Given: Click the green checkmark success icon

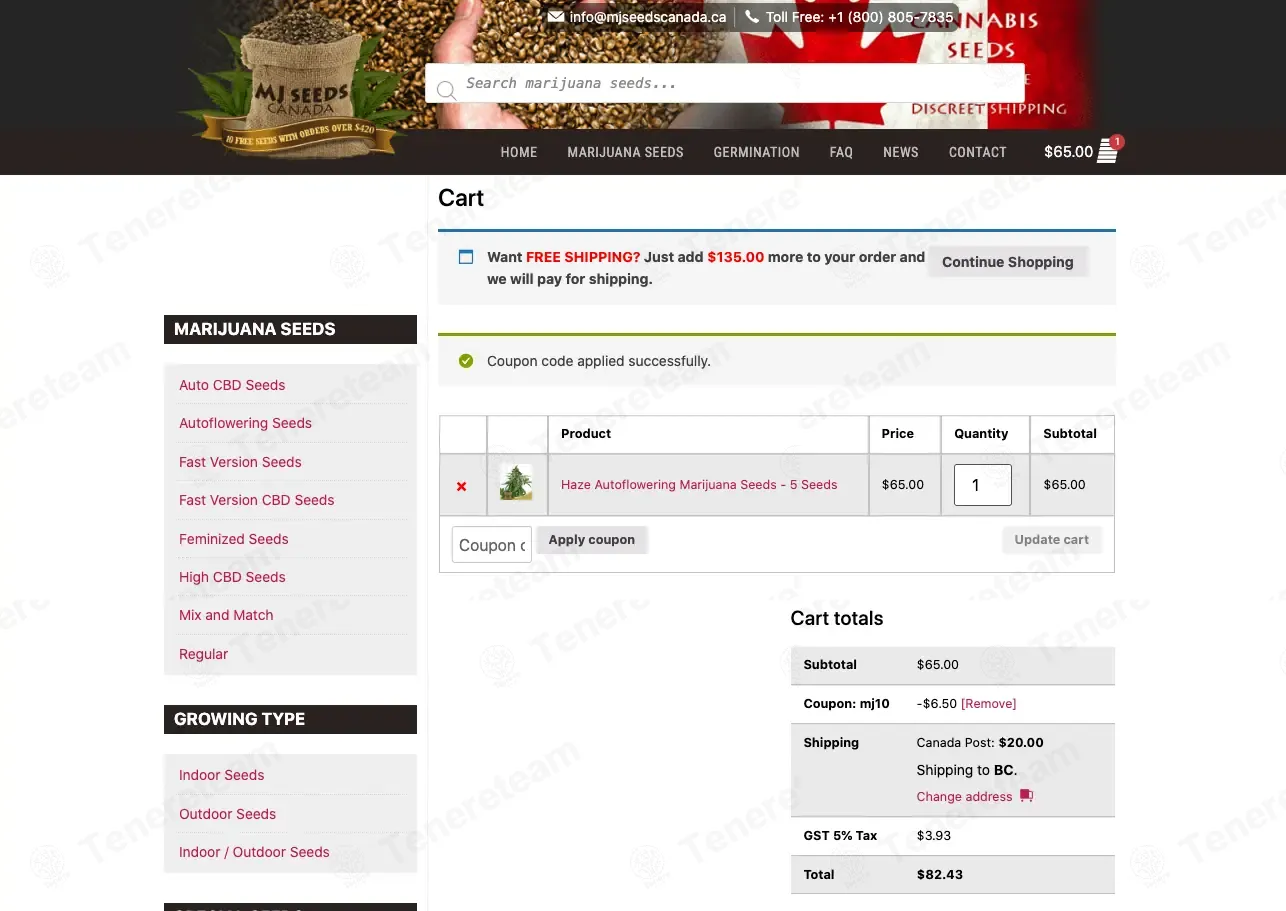Looking at the screenshot, I should (x=466, y=361).
